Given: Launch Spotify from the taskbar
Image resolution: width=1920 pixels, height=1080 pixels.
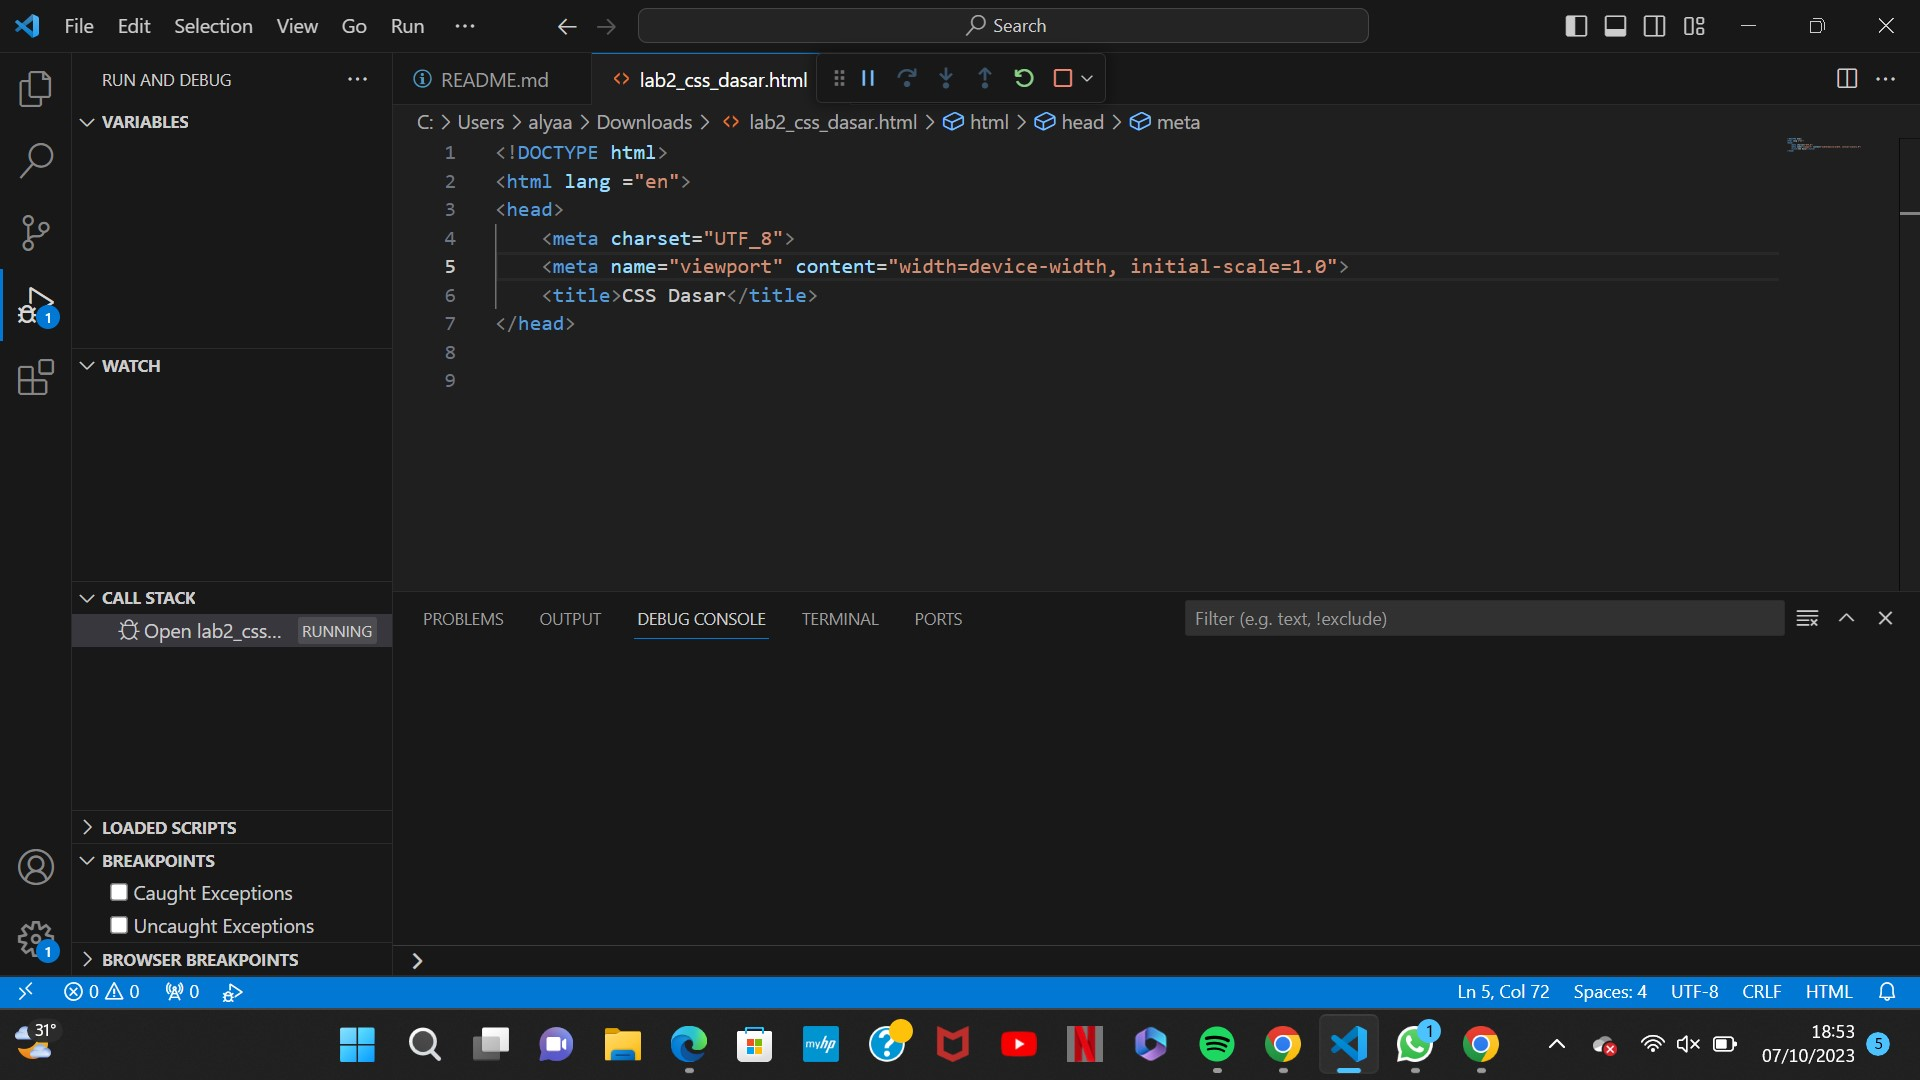Looking at the screenshot, I should tap(1216, 1043).
